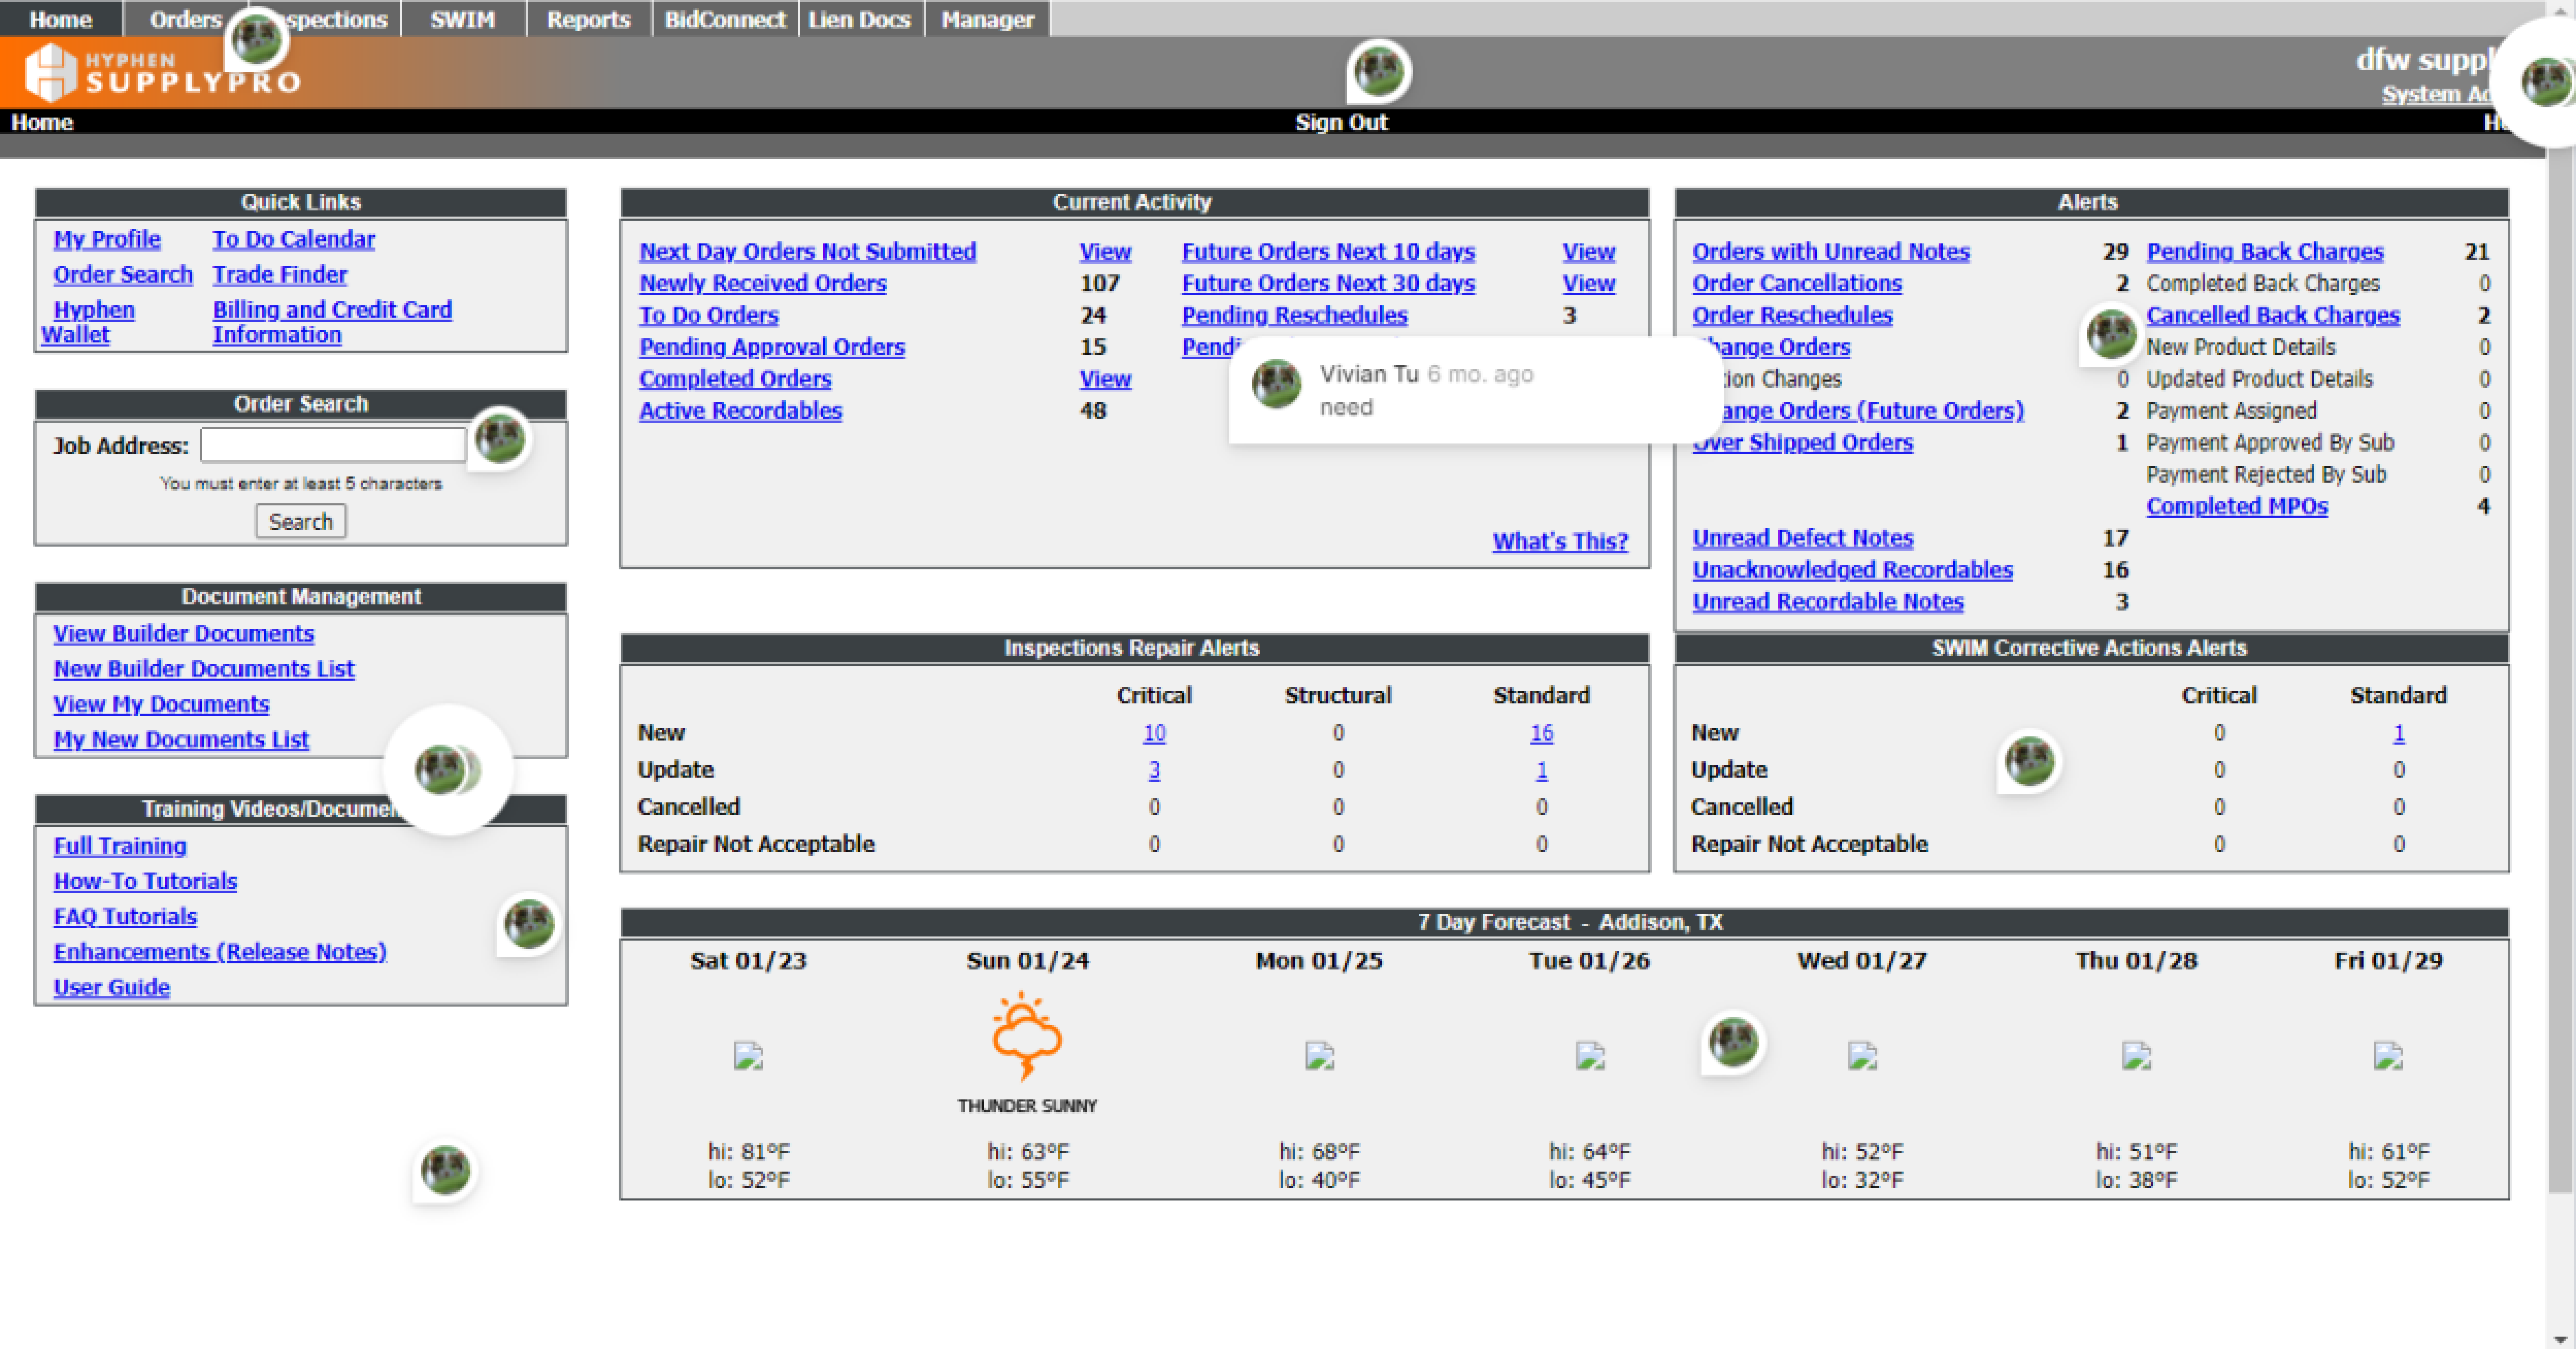Click Vivian Tu's avatar in the comment popup
Screen dimensions: 2576x1349
(x=1276, y=383)
